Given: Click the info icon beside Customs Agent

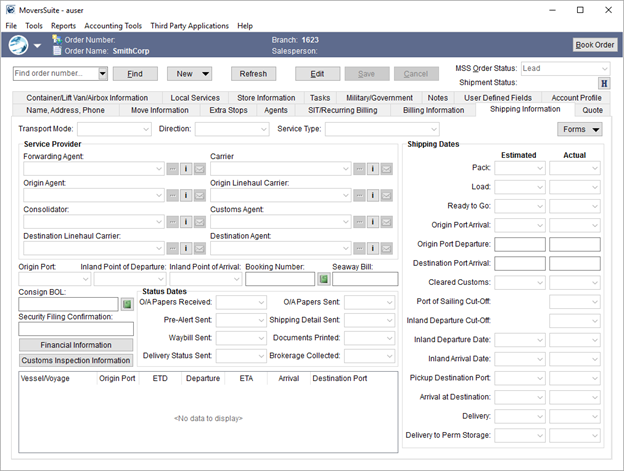Looking at the screenshot, I should pyautogui.click(x=372, y=222).
